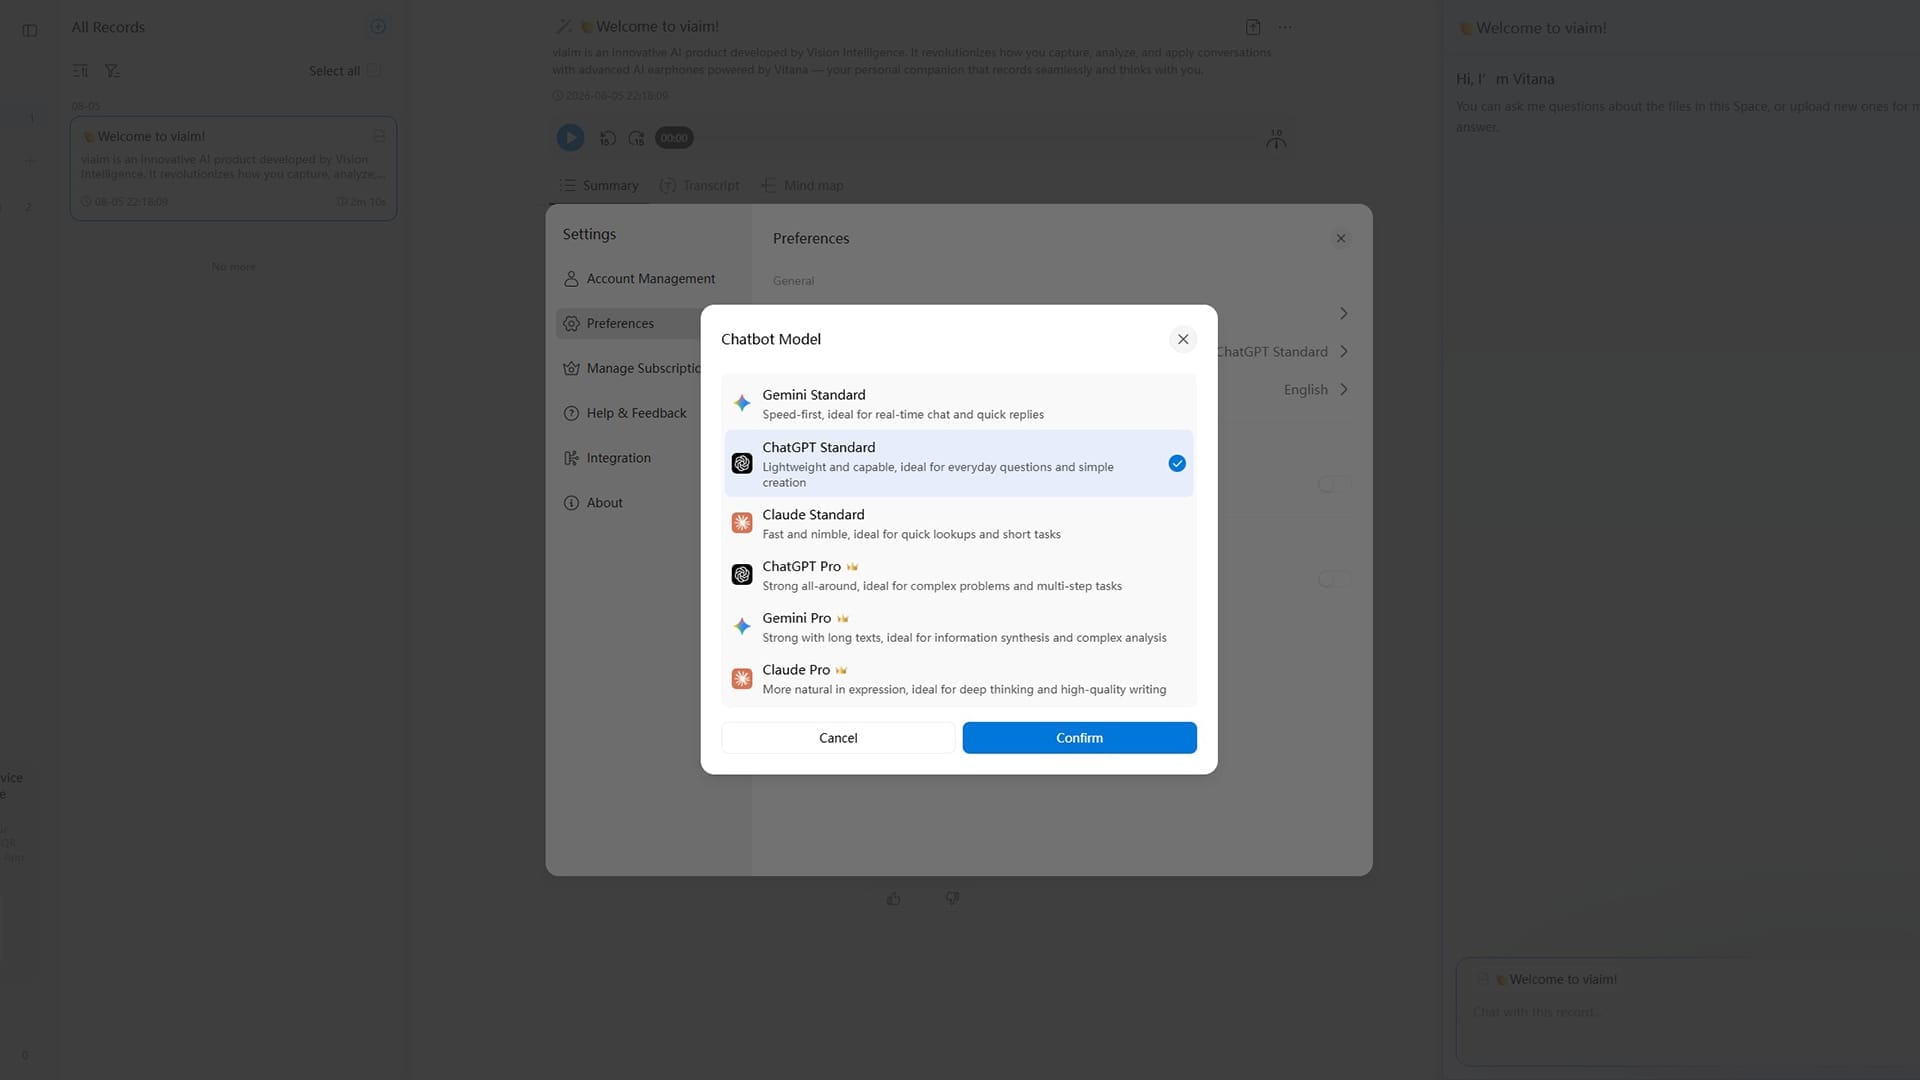Toggle the lower switch in Preferences
The image size is (1920, 1080).
pyautogui.click(x=1333, y=580)
